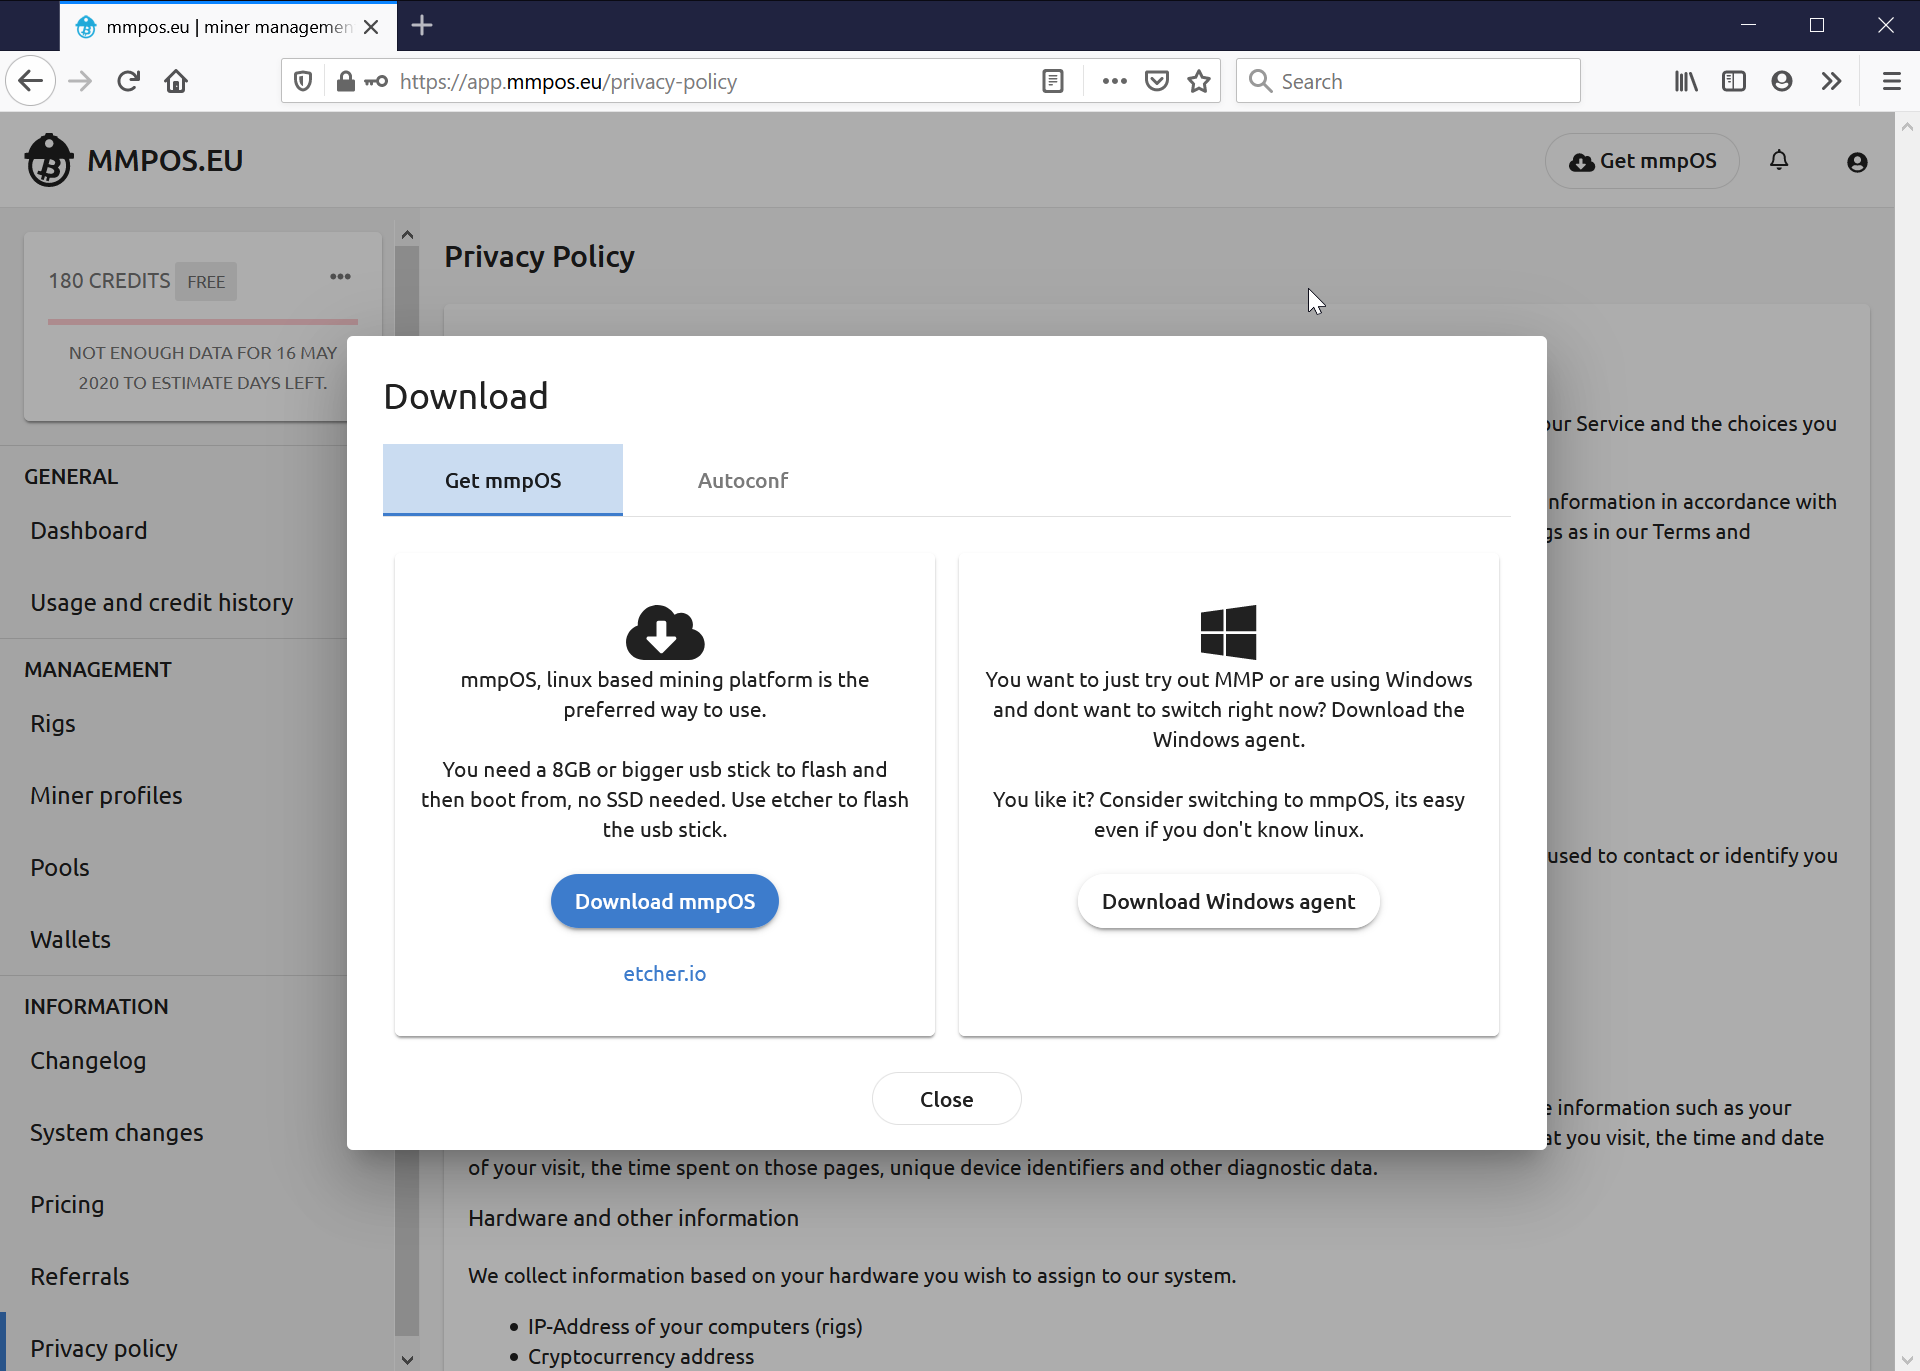Close the mmpos.eu browser tab

point(371,27)
